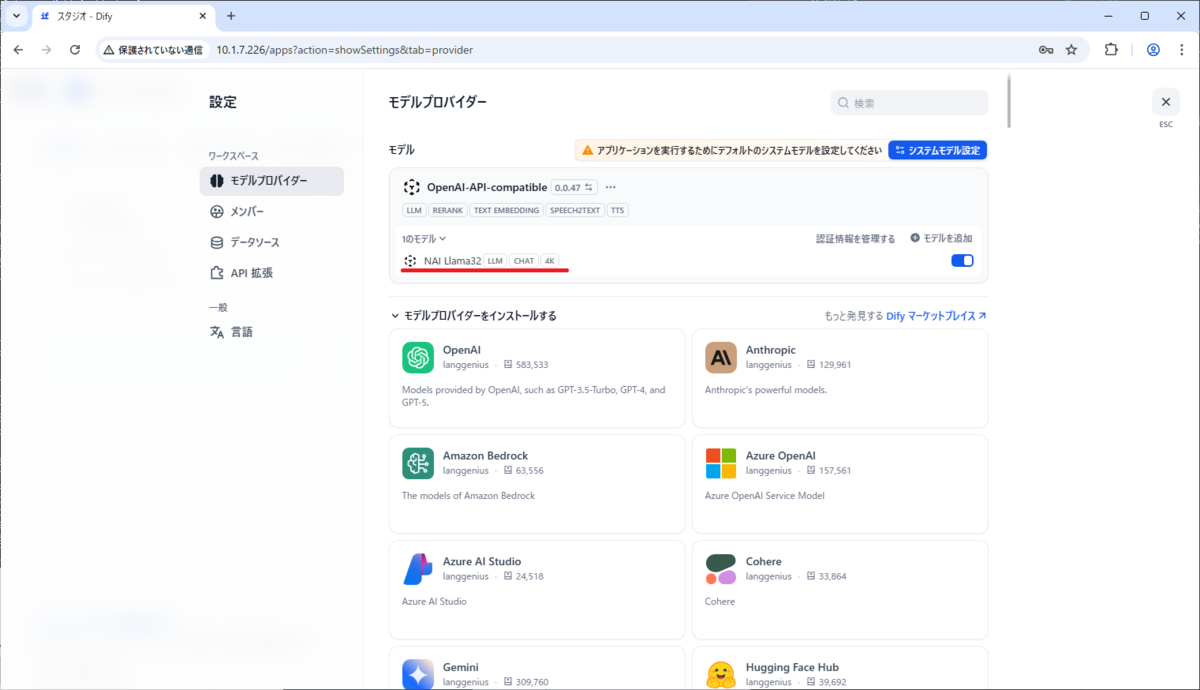Bookmark this page with star icon

click(1072, 49)
